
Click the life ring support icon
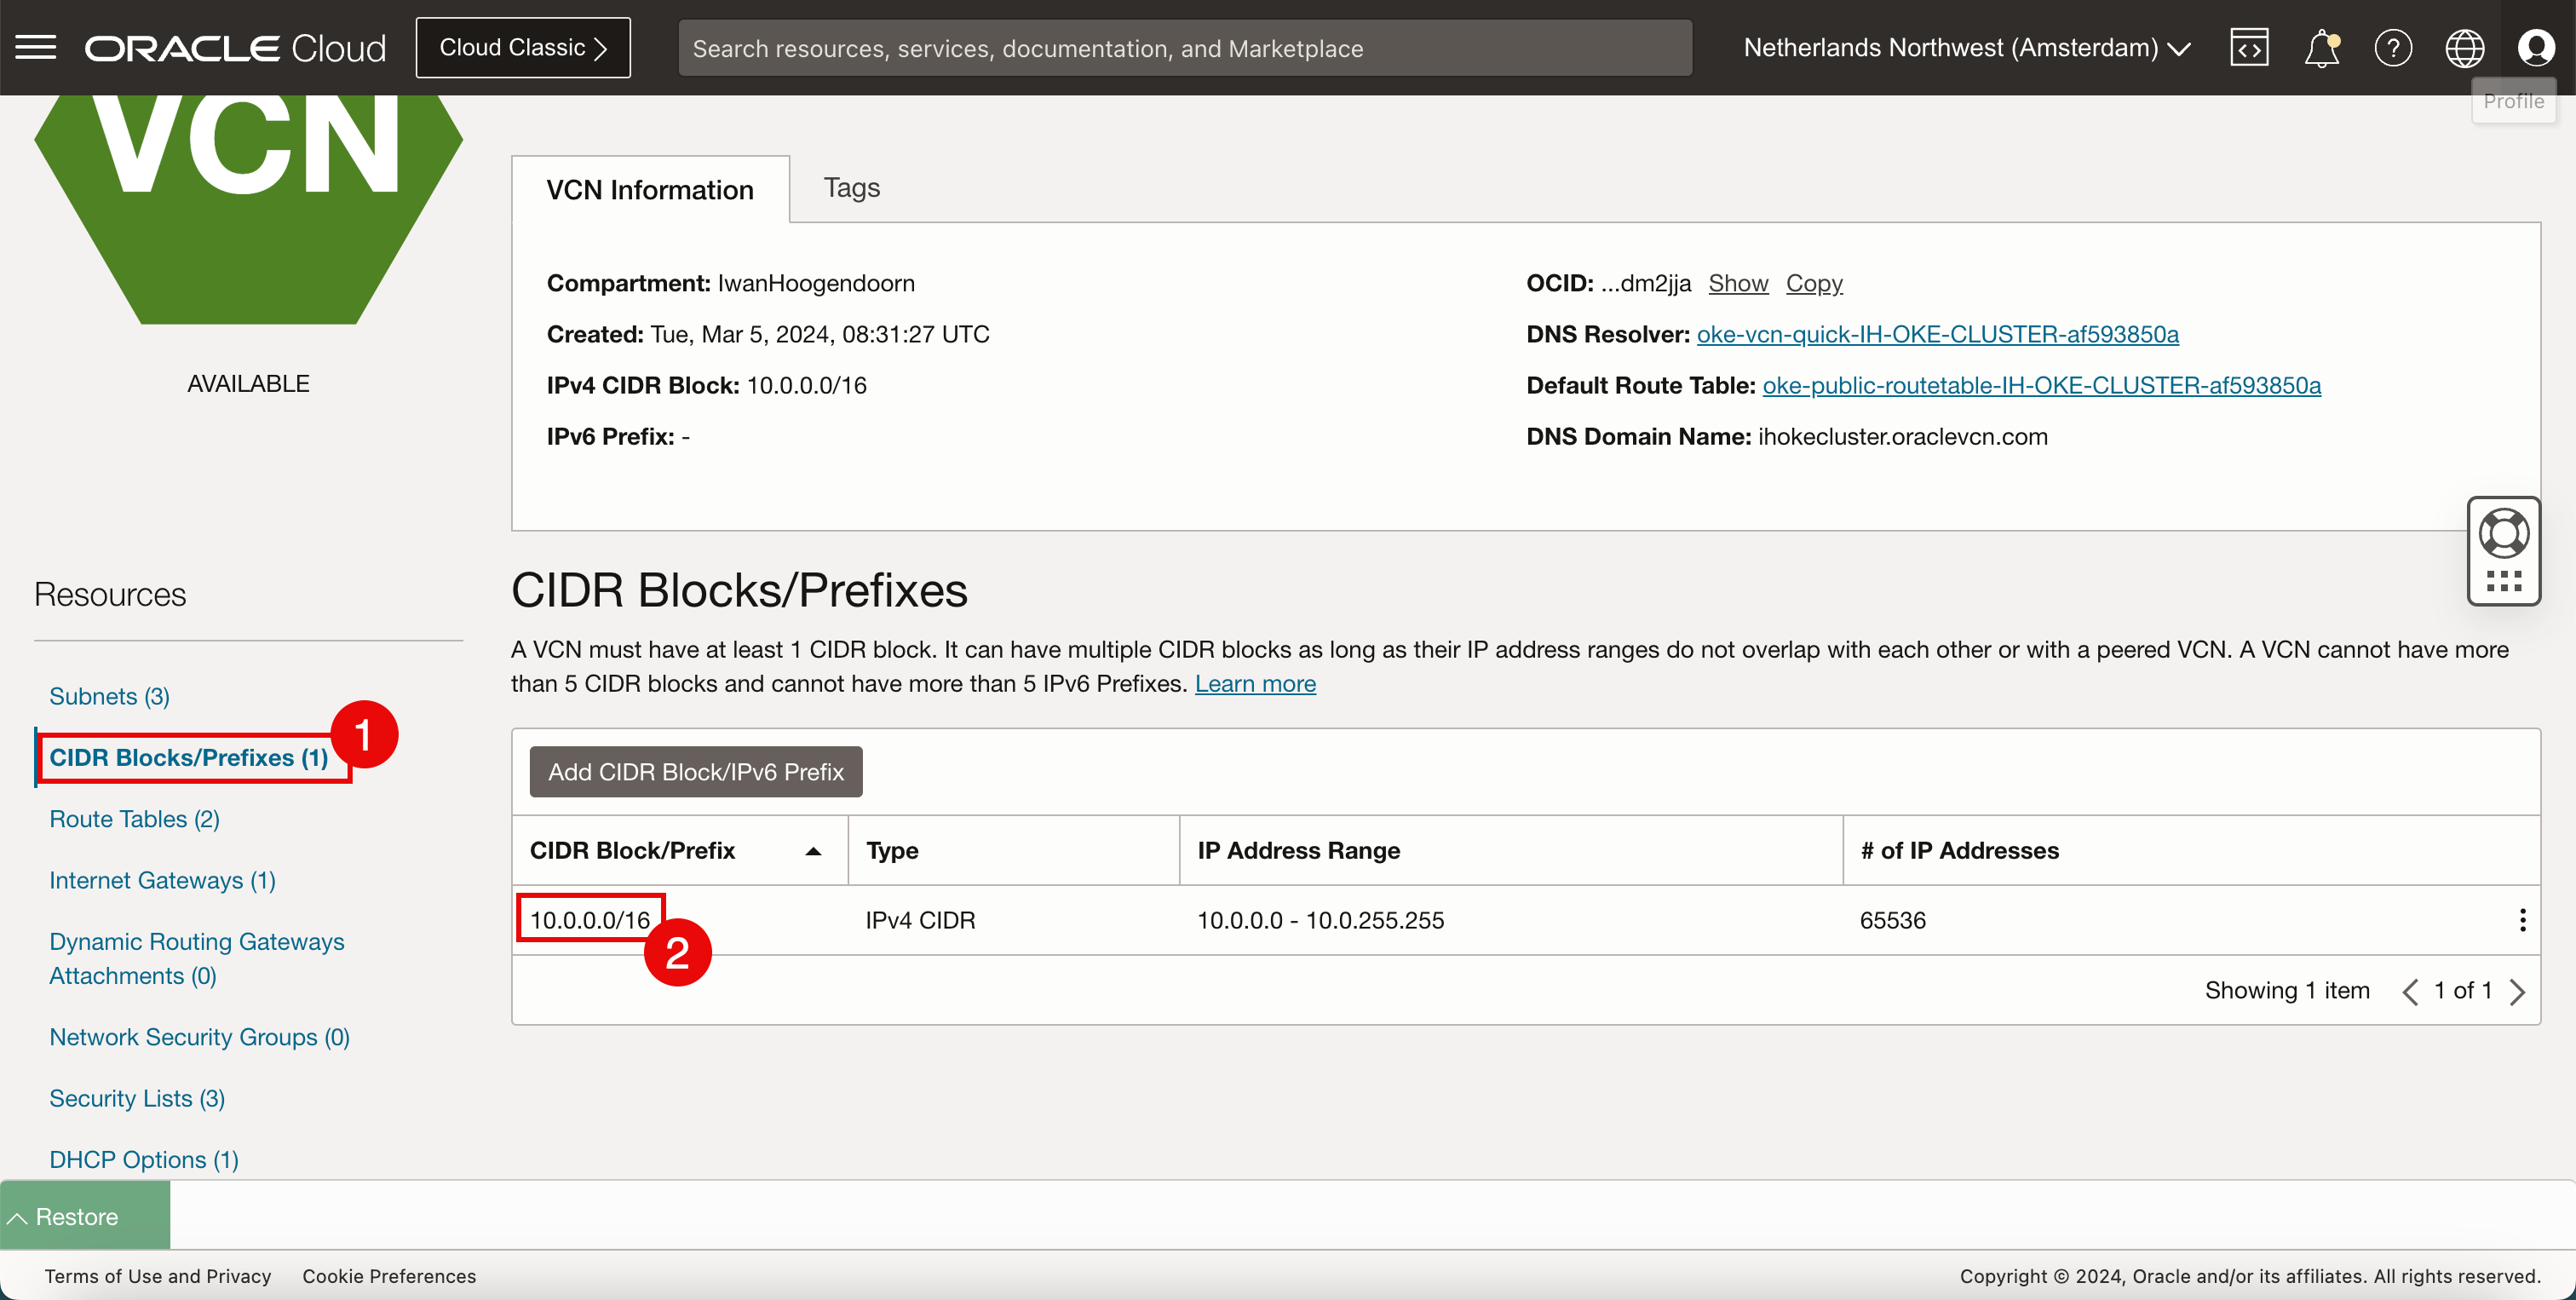pos(2503,533)
